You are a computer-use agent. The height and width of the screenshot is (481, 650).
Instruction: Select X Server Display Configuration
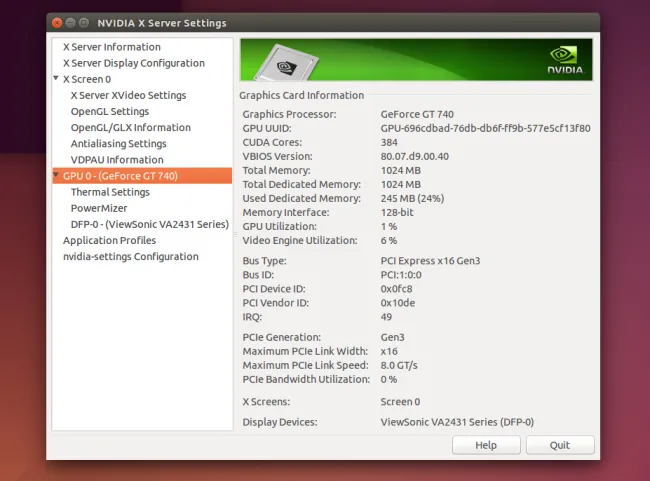pyautogui.click(x=133, y=63)
